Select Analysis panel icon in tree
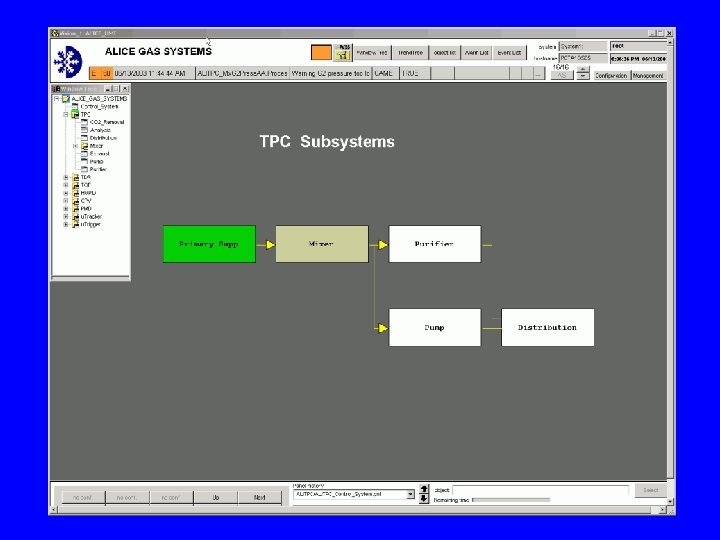 click(84, 130)
